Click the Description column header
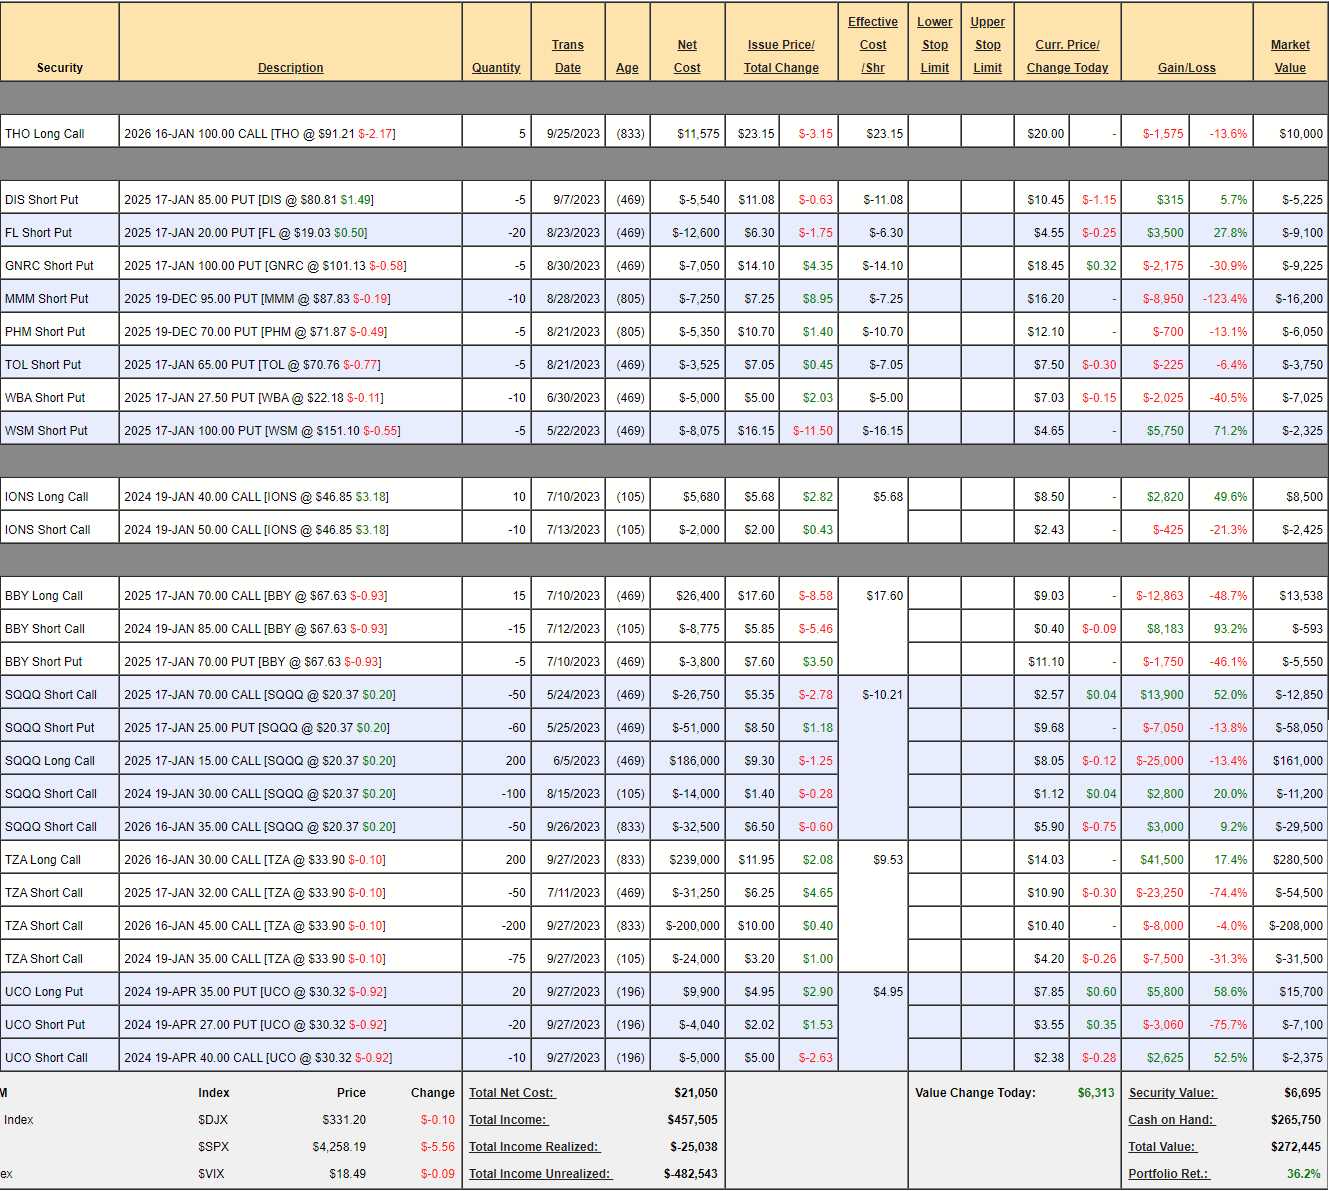This screenshot has width=1329, height=1191. click(x=290, y=68)
